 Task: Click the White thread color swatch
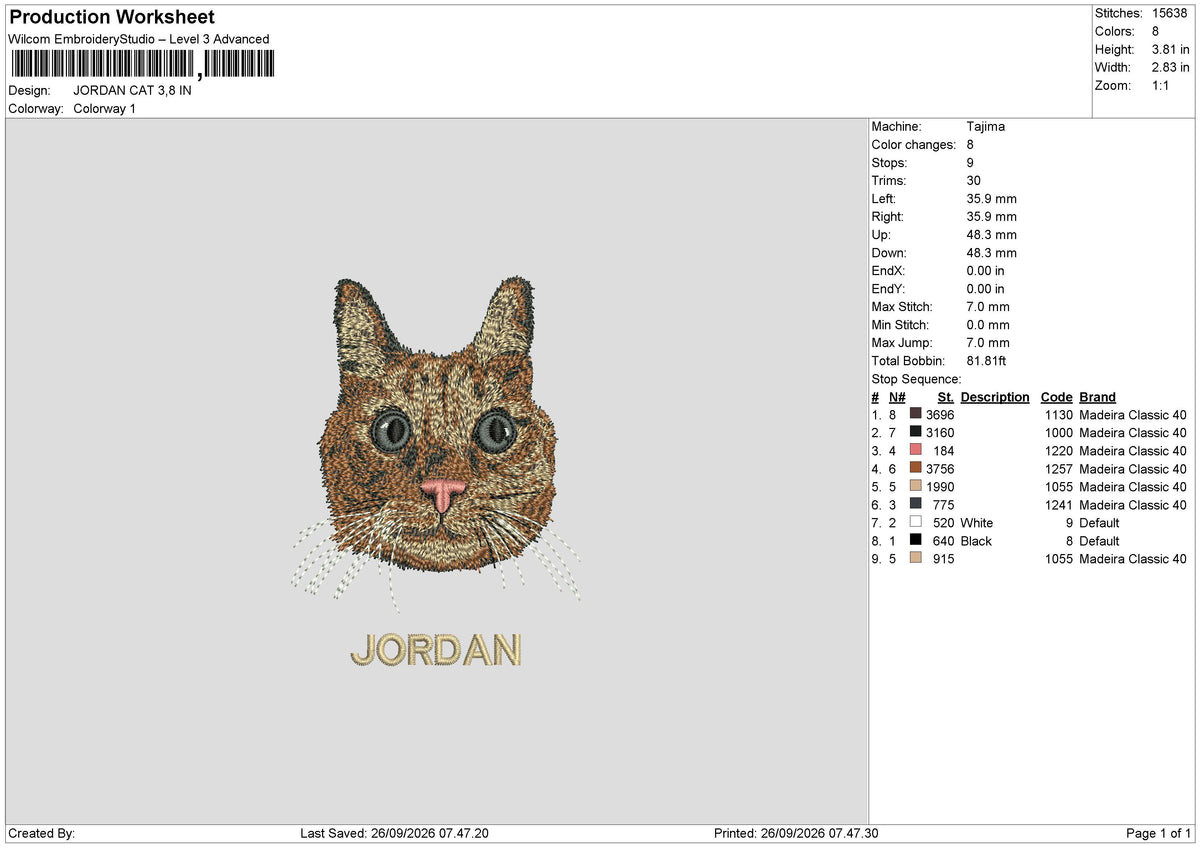(x=915, y=522)
